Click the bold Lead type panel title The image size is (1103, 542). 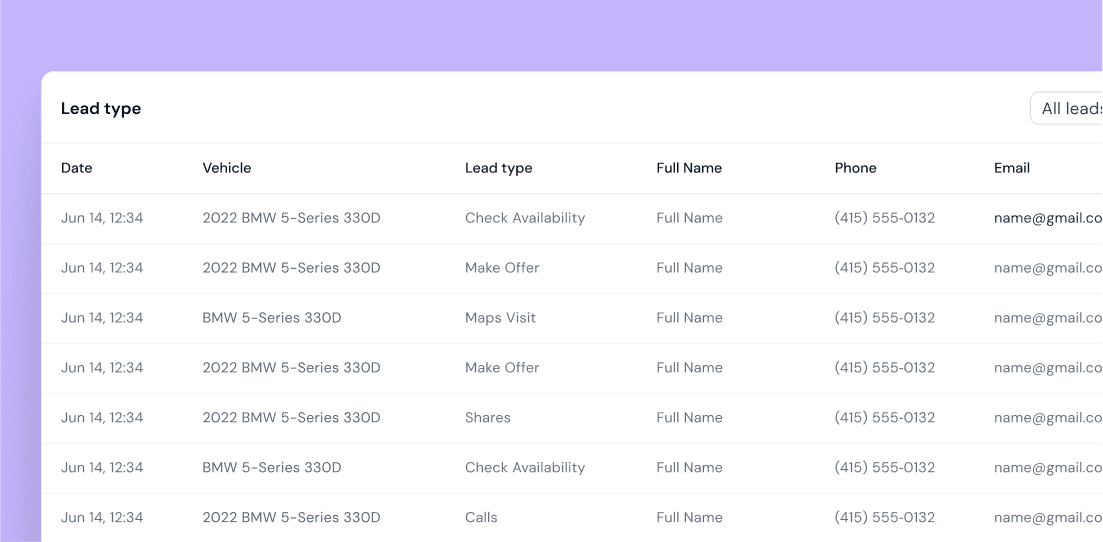(101, 109)
